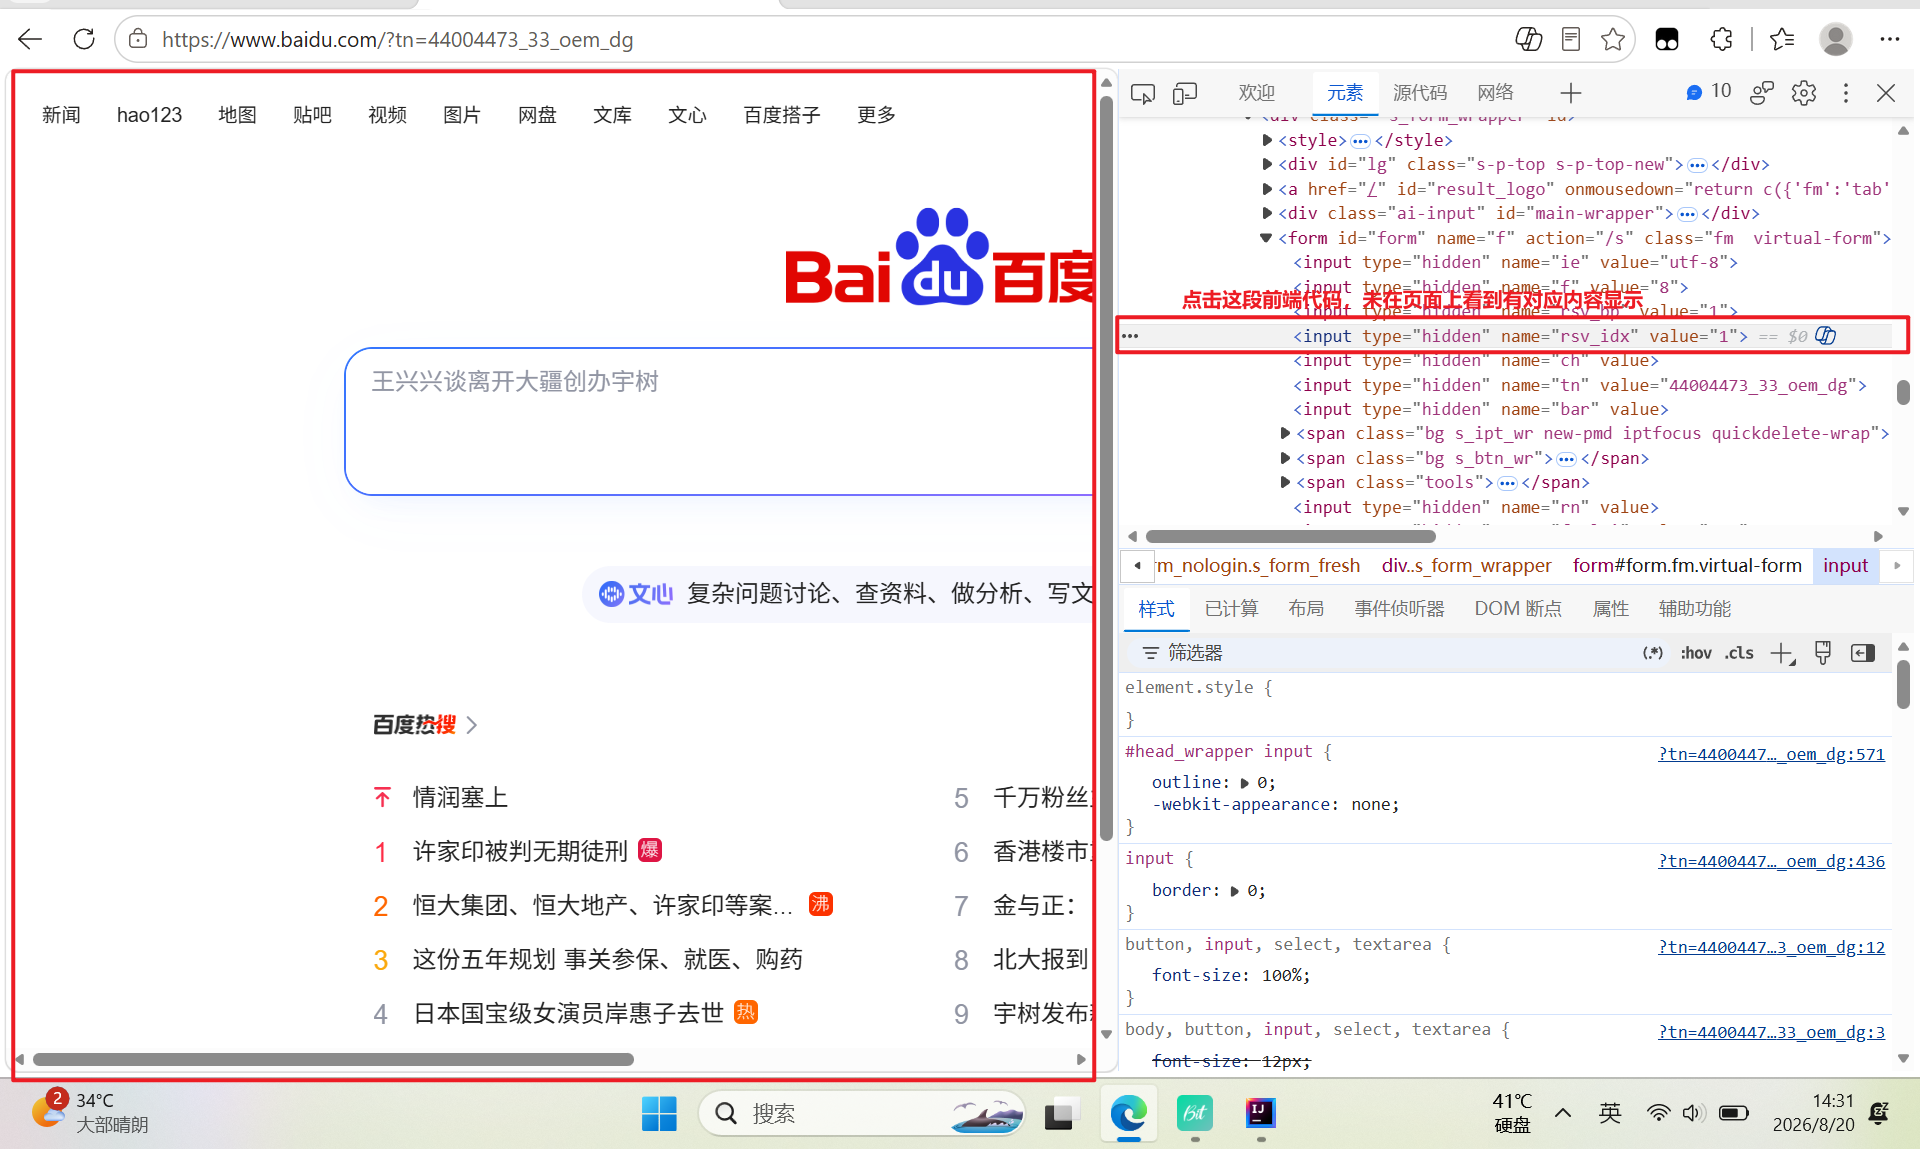This screenshot has height=1149, width=1920.
Task: Expand the div class="ai-input" node
Action: tap(1267, 213)
